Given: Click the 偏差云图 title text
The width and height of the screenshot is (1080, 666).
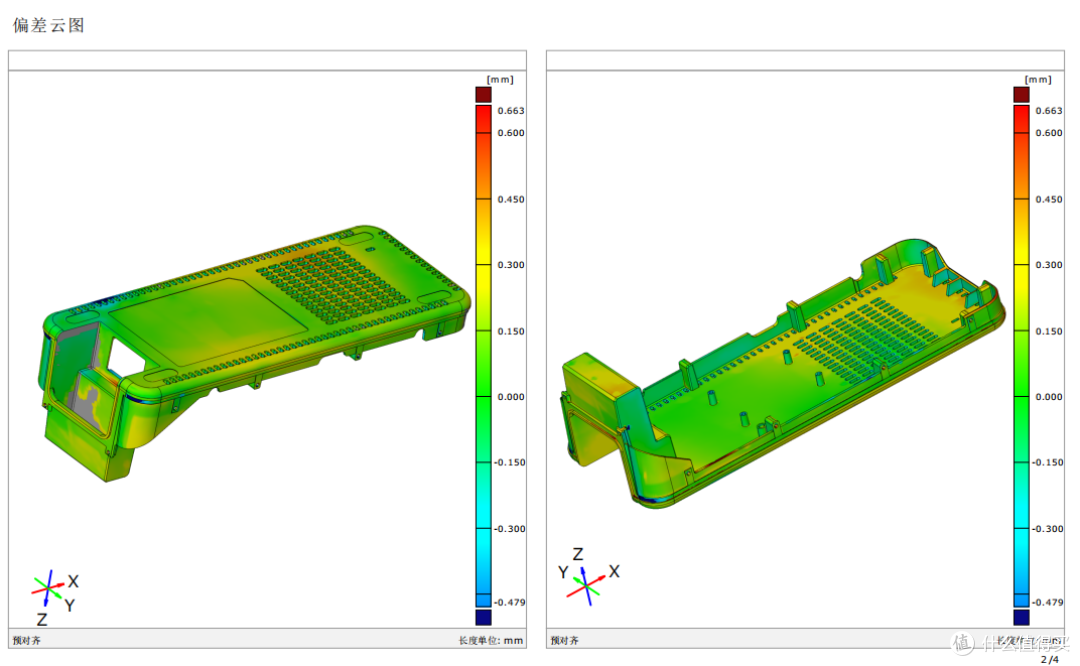Looking at the screenshot, I should coord(48,25).
